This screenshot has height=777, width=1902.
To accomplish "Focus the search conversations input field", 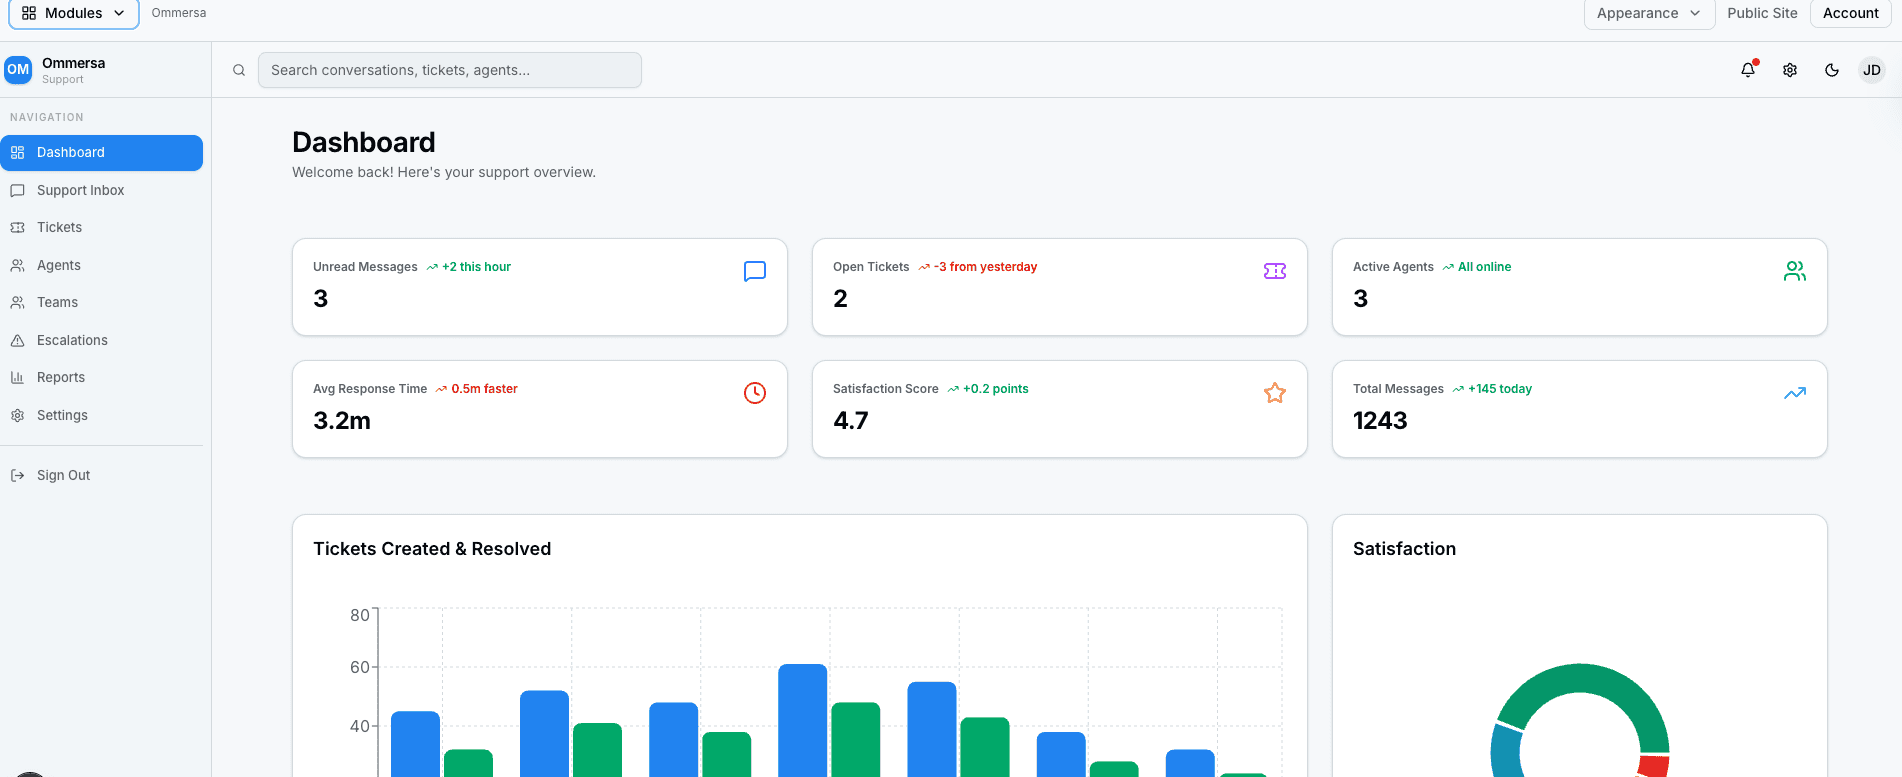I will point(450,70).
